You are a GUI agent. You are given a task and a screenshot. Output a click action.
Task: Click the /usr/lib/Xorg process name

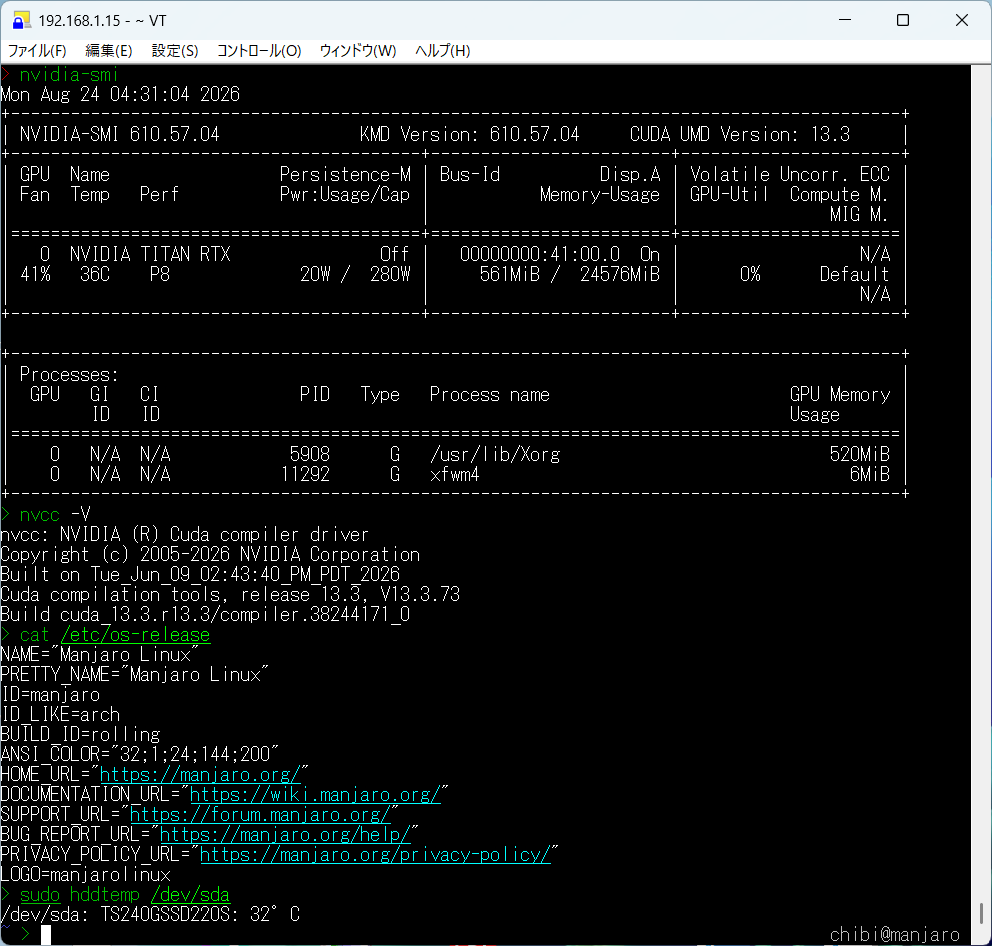point(495,454)
